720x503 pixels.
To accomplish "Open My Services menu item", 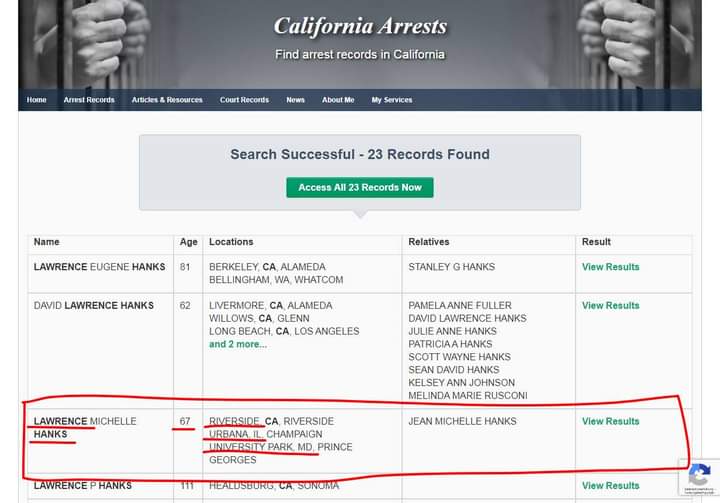I will pyautogui.click(x=392, y=100).
